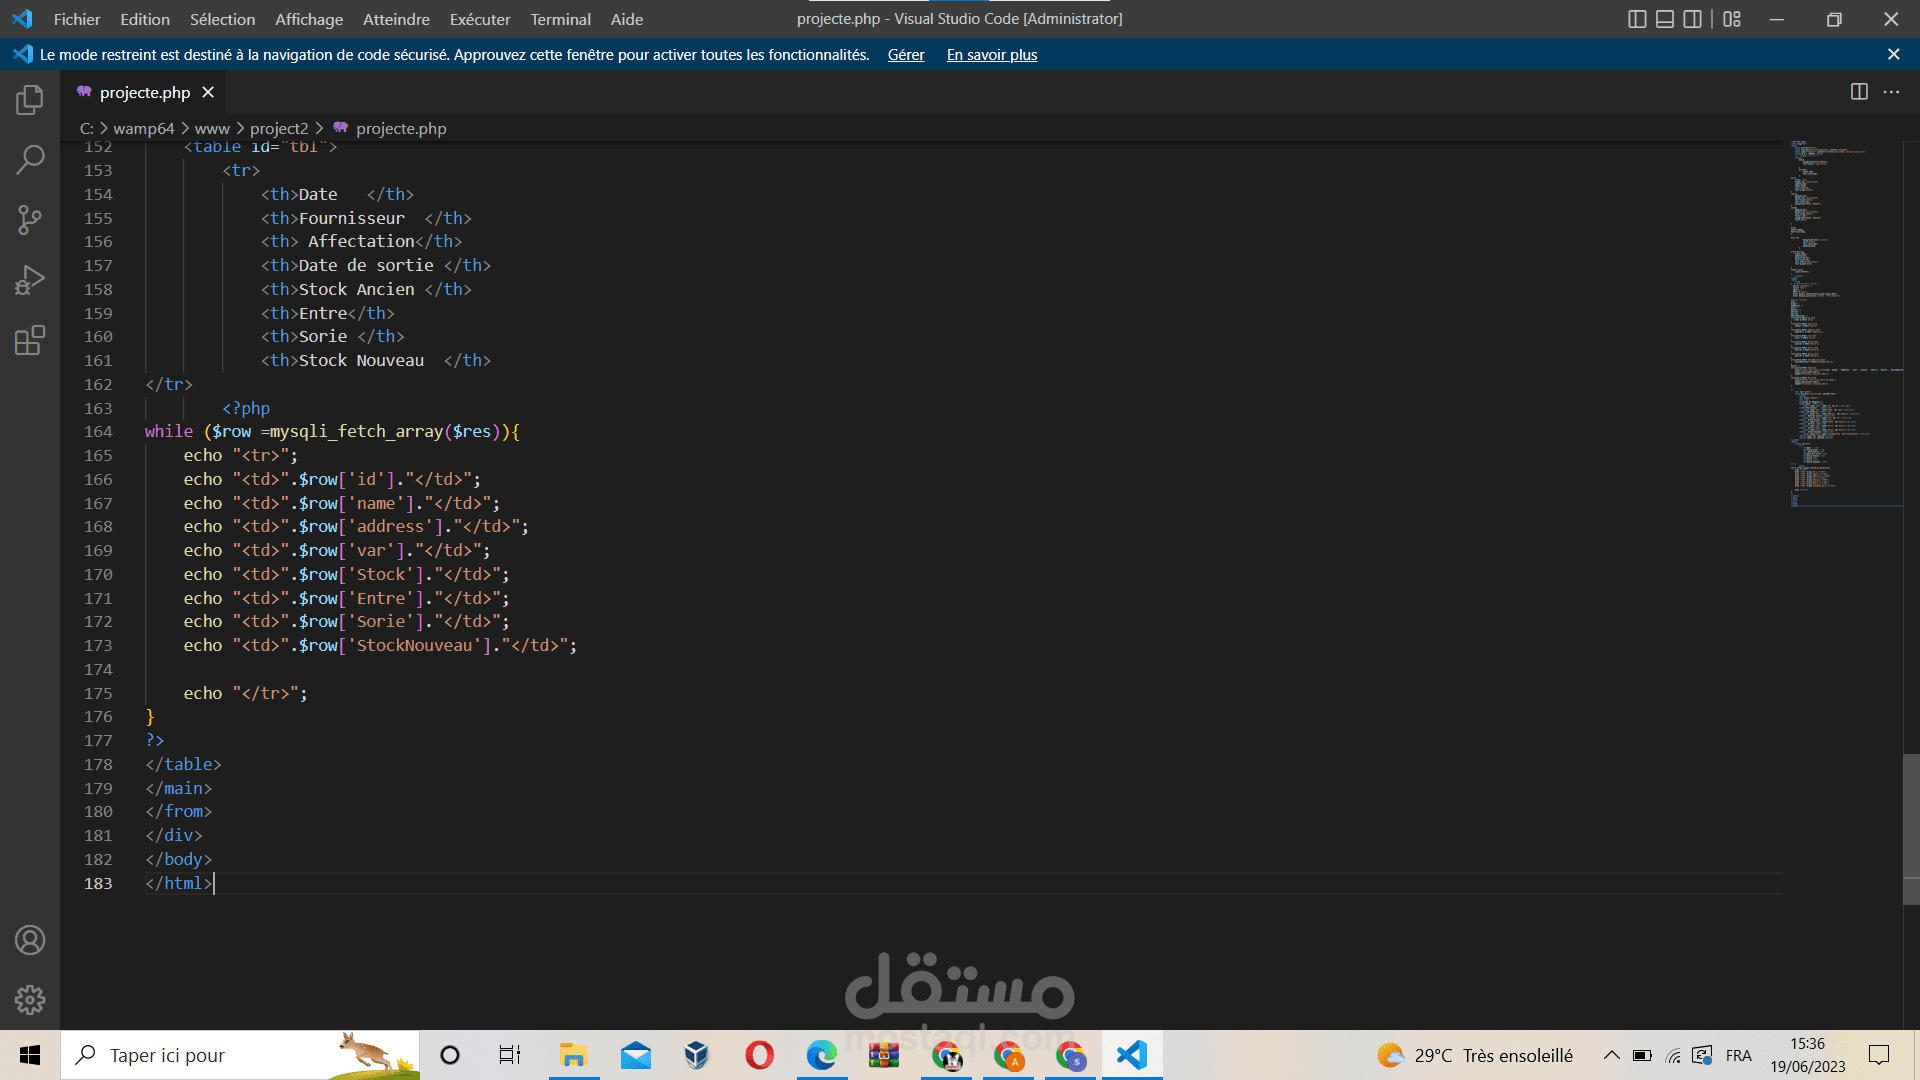The image size is (1920, 1080).
Task: Open the Accounts menu icon
Action: coord(30,940)
